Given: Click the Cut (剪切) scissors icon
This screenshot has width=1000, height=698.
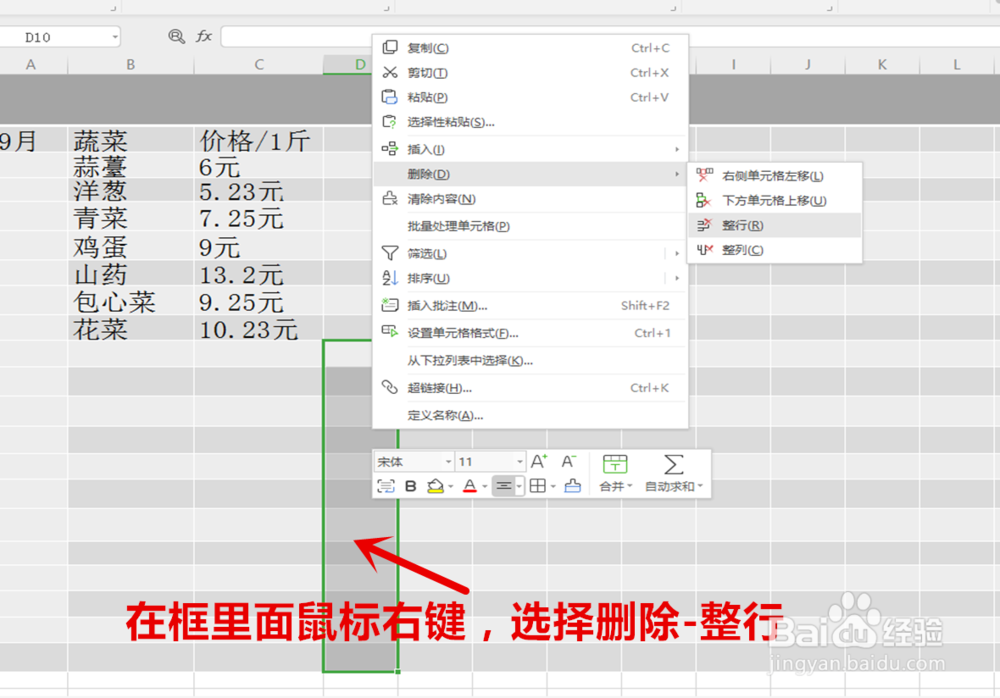Looking at the screenshot, I should 389,72.
